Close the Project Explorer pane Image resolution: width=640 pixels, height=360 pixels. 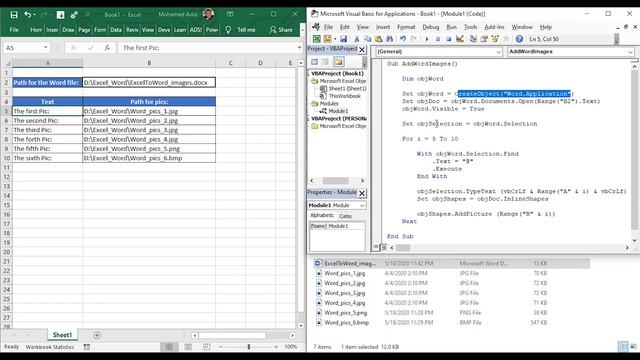[x=362, y=50]
